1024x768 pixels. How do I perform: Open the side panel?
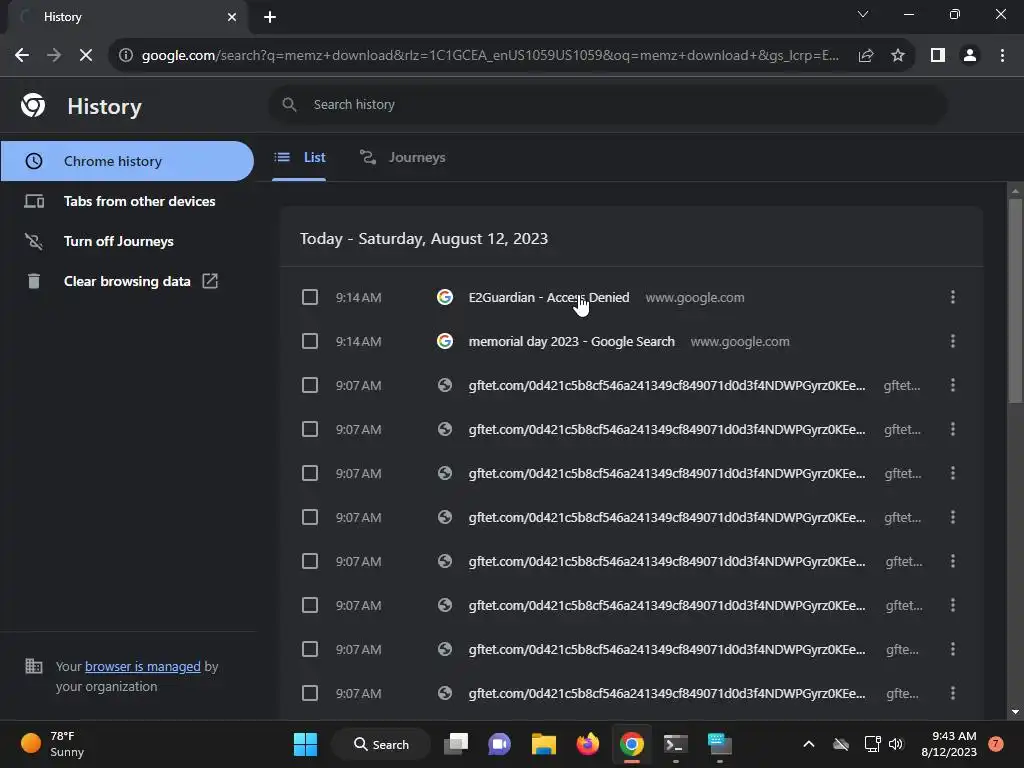point(938,56)
